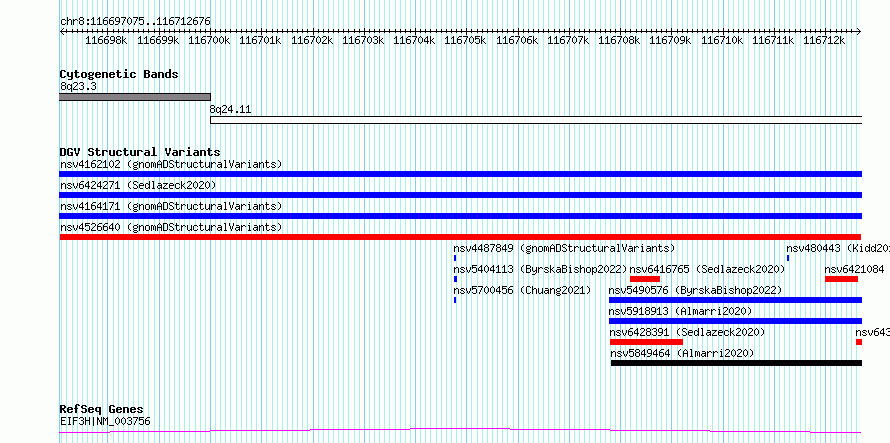
Task: Click the 116710k ruler tick label
Action: pos(722,40)
